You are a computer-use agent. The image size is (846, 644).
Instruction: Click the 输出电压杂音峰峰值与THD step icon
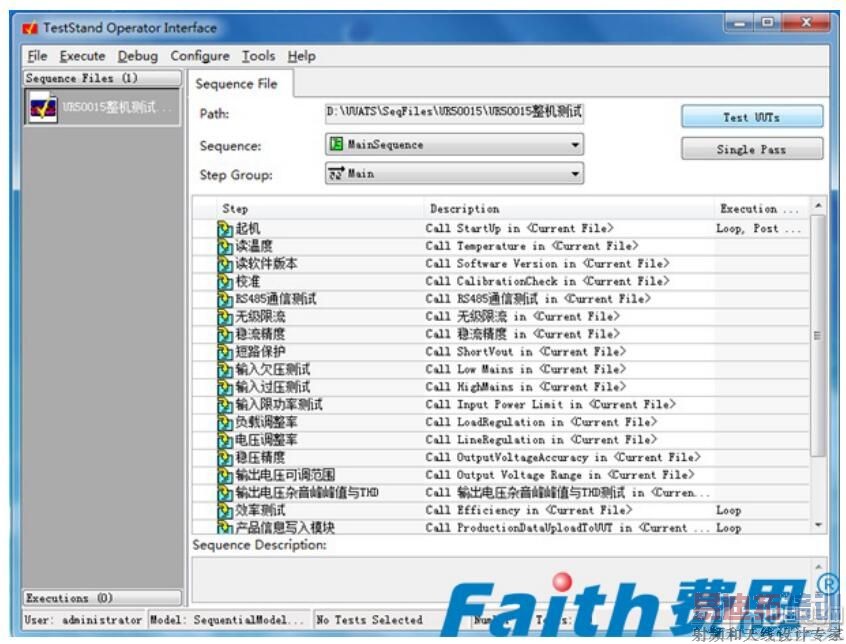224,494
